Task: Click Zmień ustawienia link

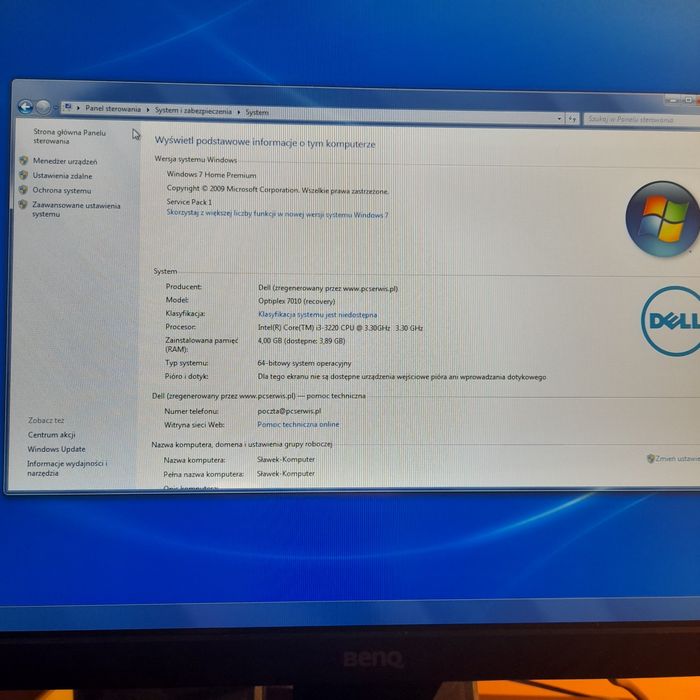Action: [x=678, y=458]
